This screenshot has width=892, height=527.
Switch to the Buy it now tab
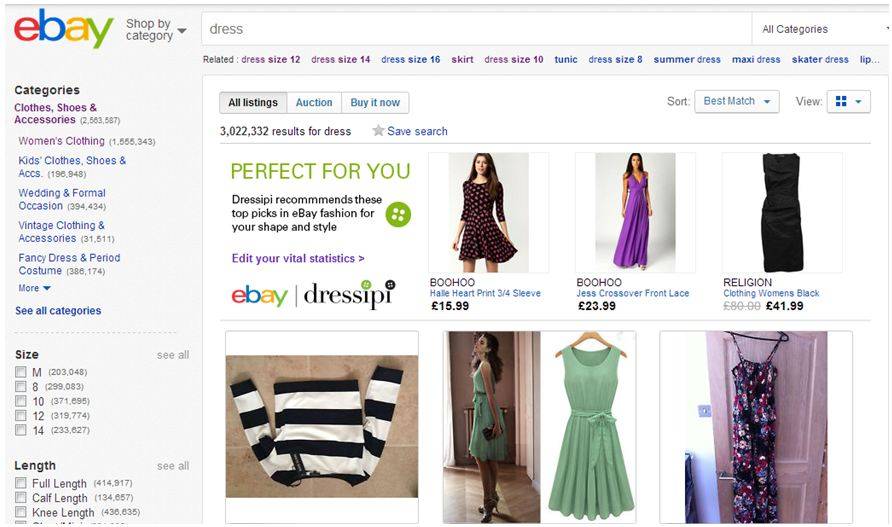[x=375, y=102]
